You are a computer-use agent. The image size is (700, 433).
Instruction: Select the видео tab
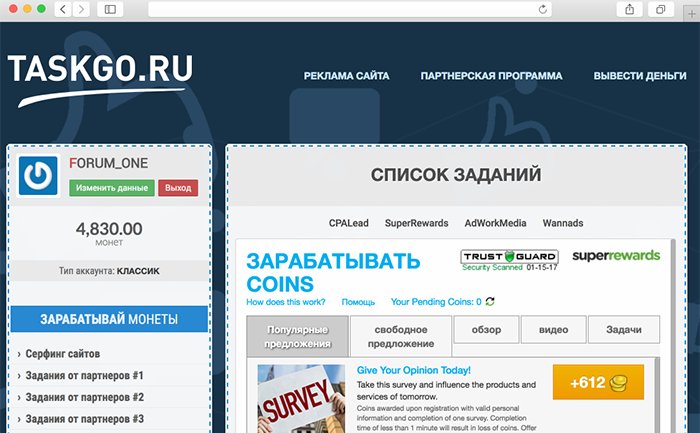coord(554,330)
